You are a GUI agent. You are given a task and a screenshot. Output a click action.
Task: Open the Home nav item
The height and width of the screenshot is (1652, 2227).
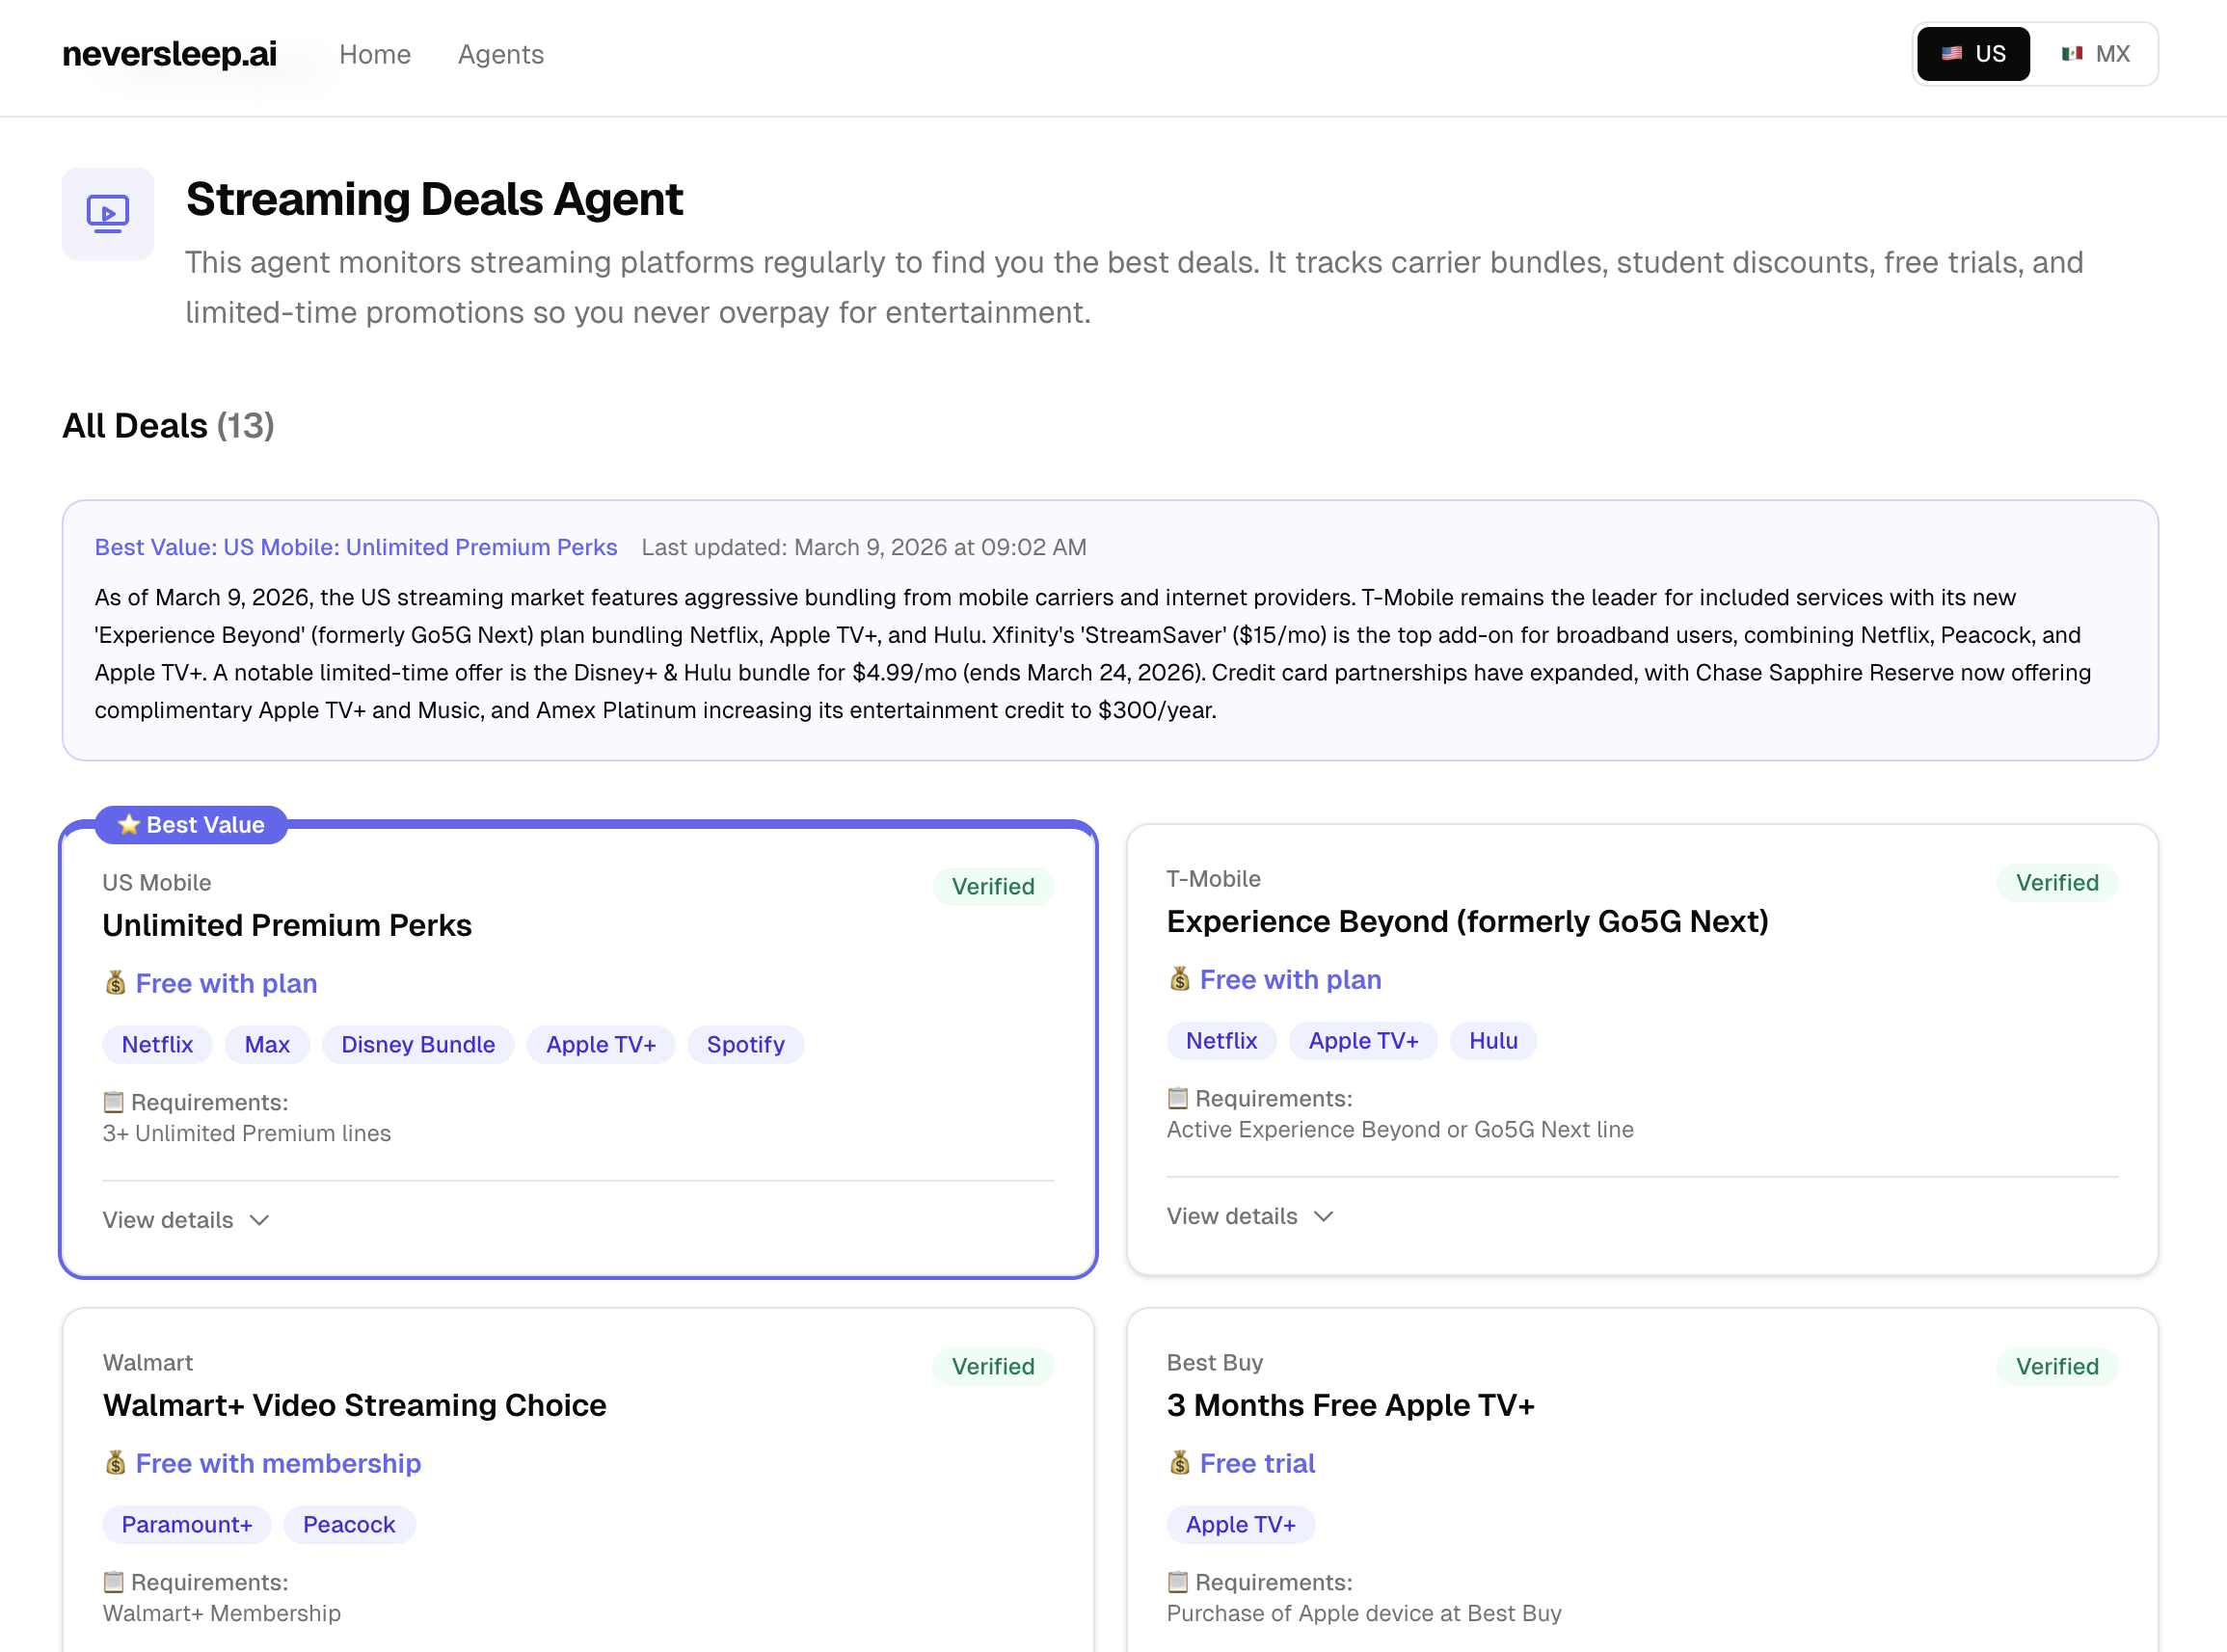[x=375, y=54]
